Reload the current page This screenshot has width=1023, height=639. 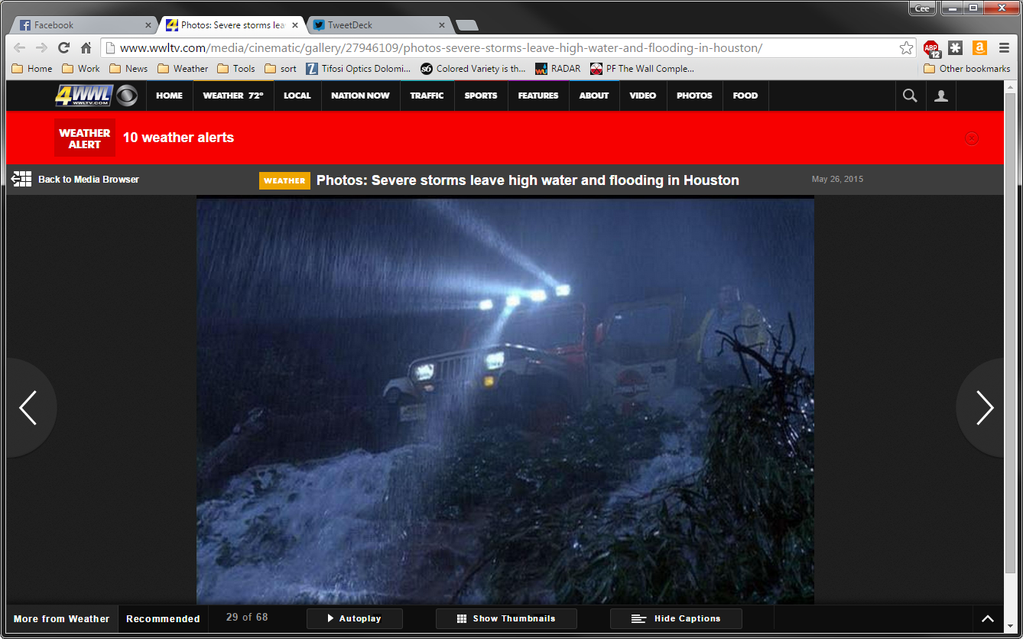[63, 48]
